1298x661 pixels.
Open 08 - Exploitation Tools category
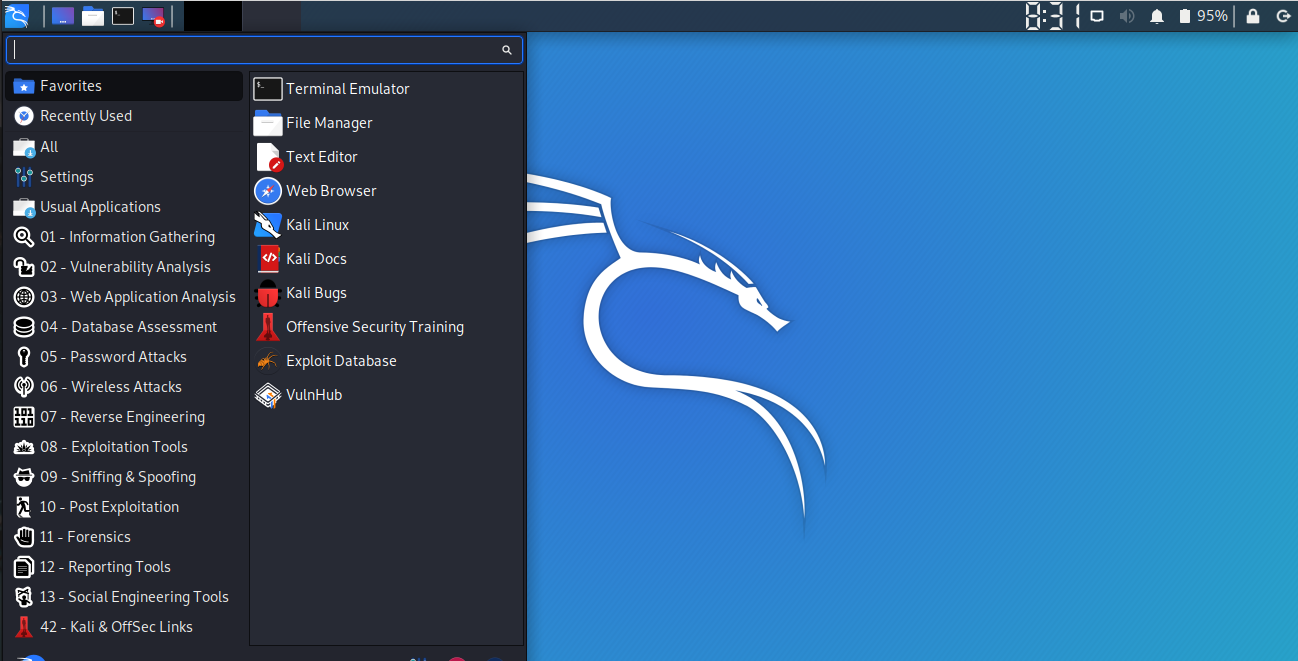[x=125, y=447]
